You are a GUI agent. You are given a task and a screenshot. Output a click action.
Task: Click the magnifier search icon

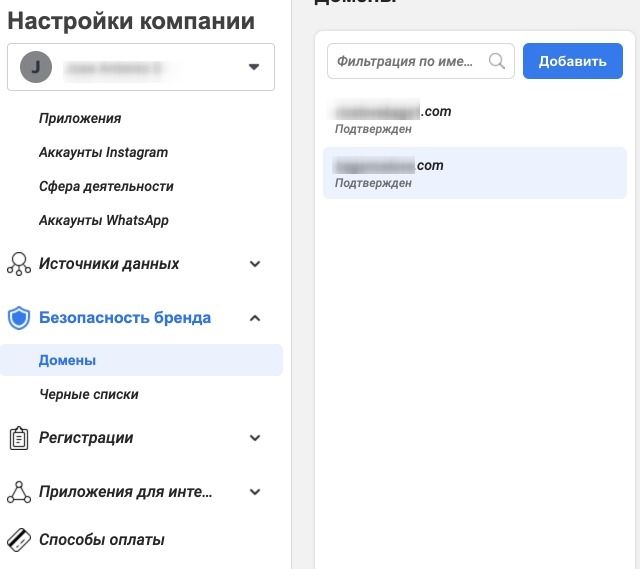click(x=497, y=61)
